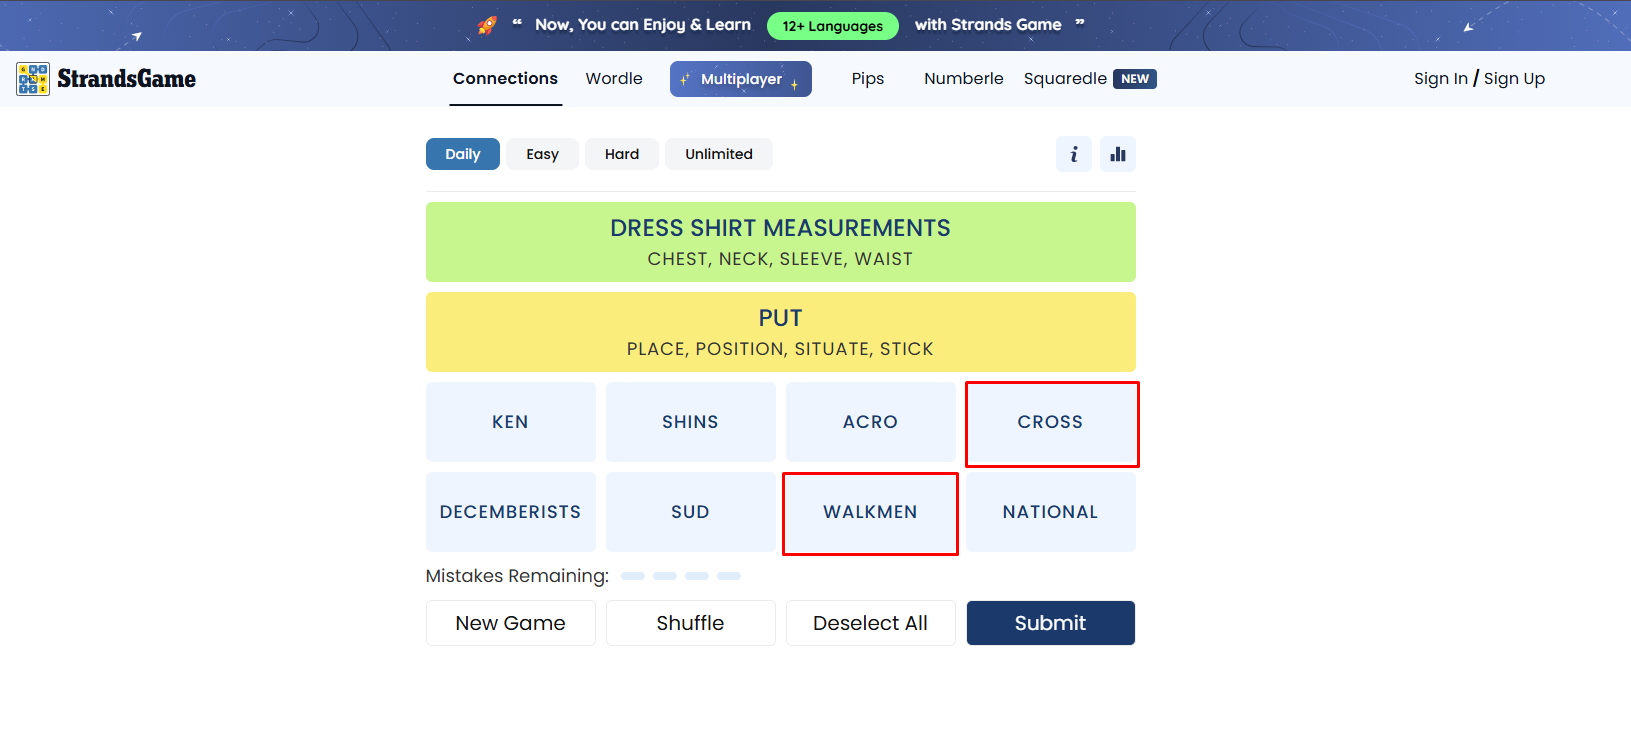
Task: Click the StrandsGame logo icon
Action: [33, 79]
